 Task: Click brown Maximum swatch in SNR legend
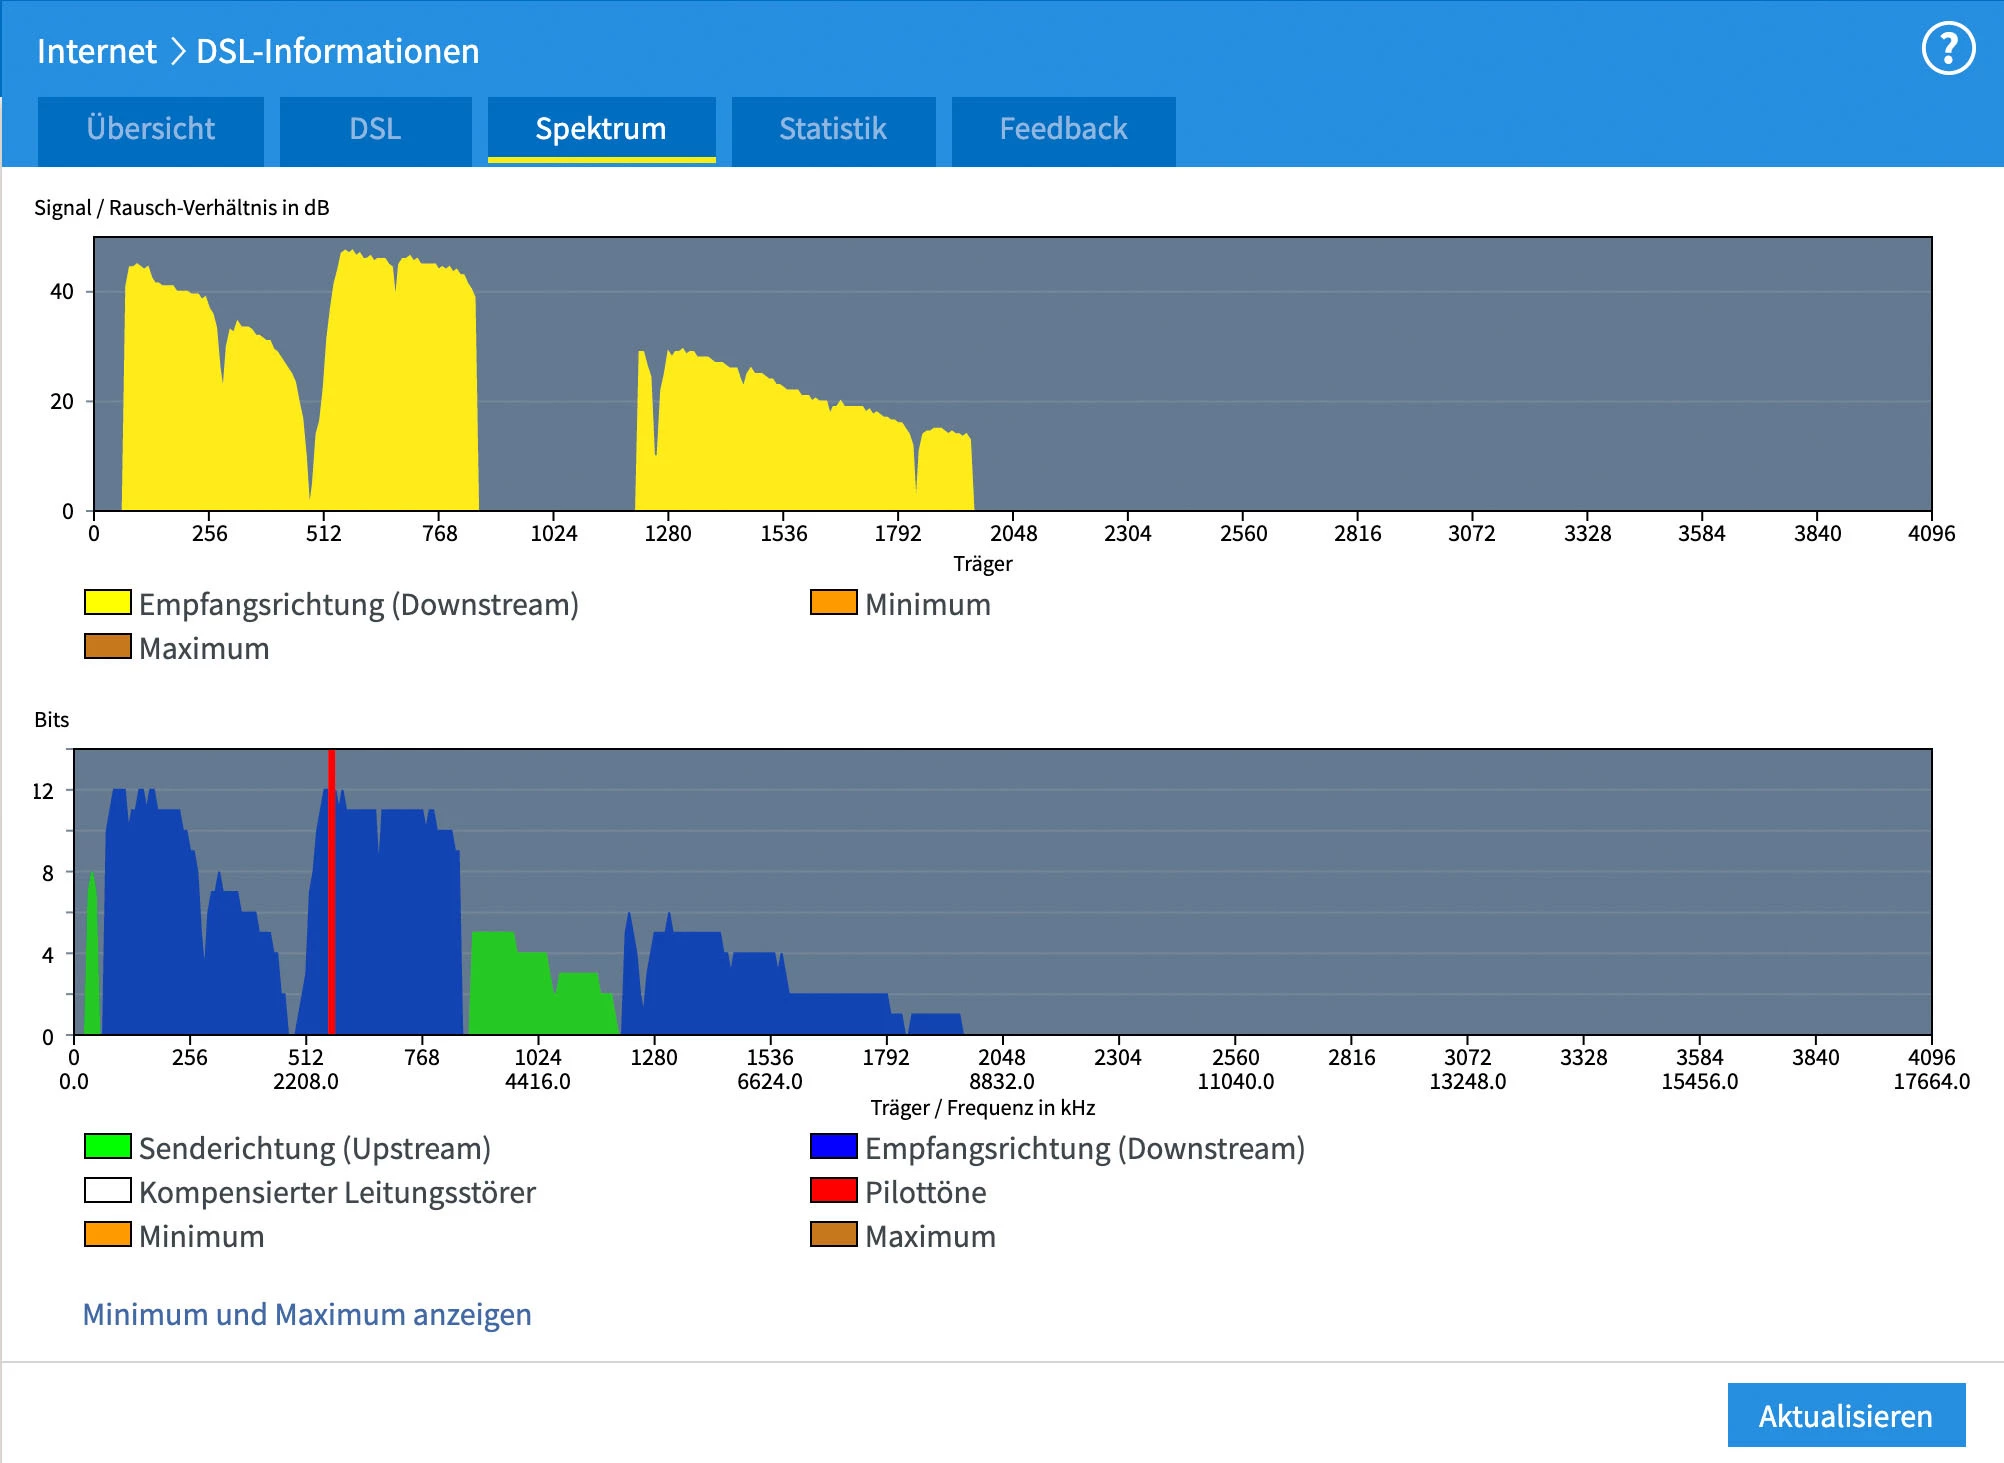tap(108, 646)
